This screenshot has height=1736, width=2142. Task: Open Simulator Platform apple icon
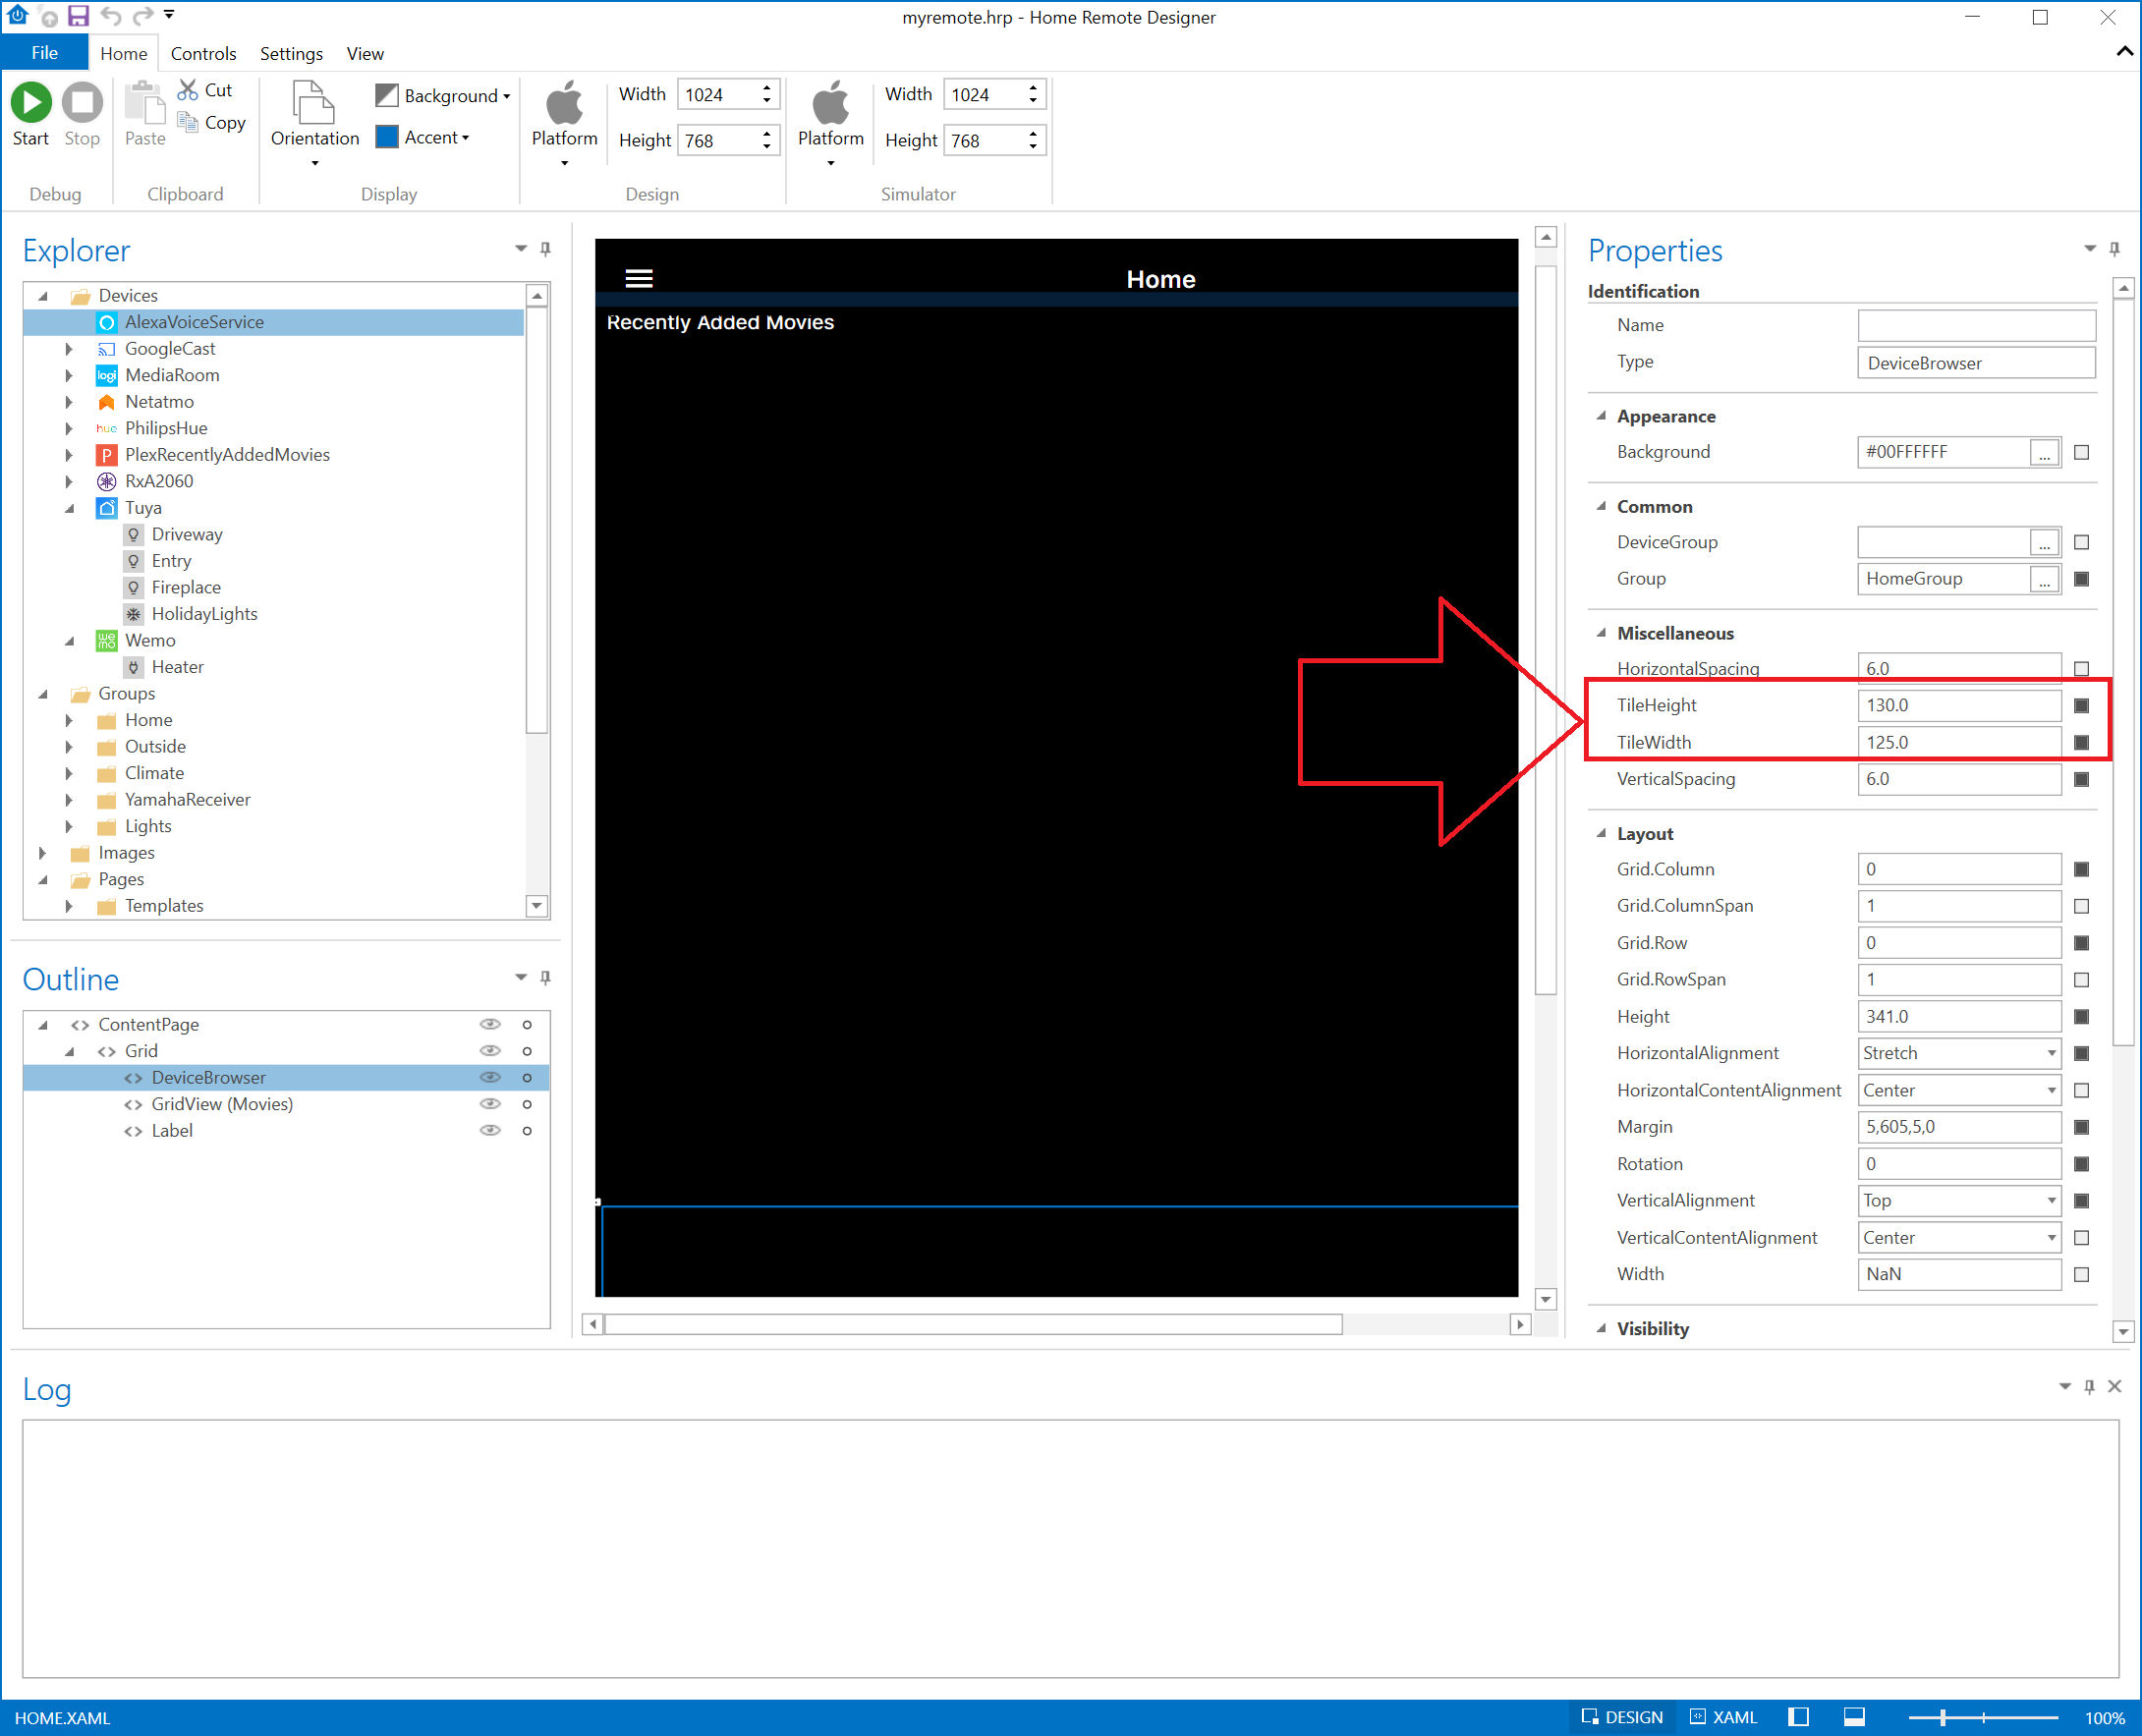pos(830,102)
